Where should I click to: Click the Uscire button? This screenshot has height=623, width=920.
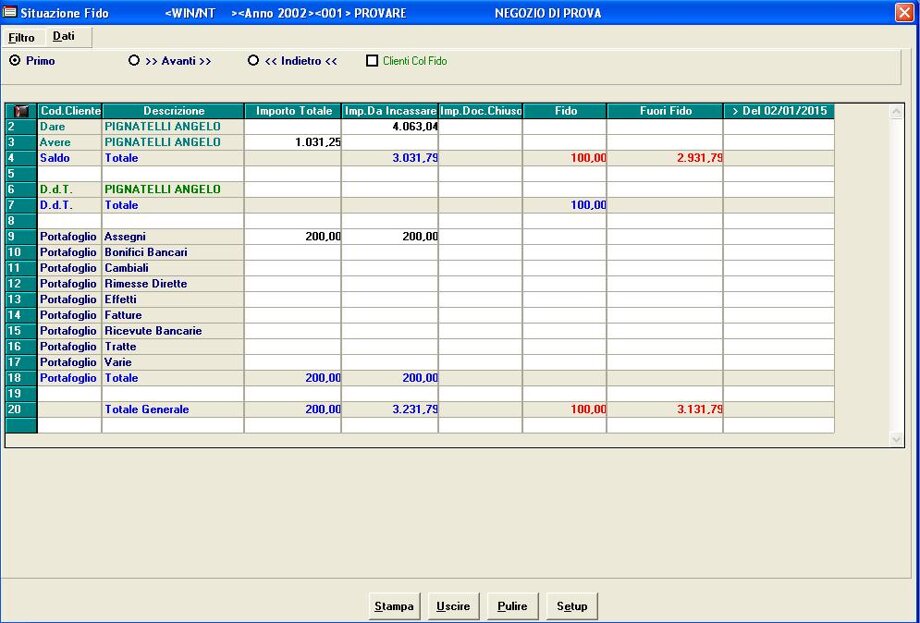coord(453,606)
